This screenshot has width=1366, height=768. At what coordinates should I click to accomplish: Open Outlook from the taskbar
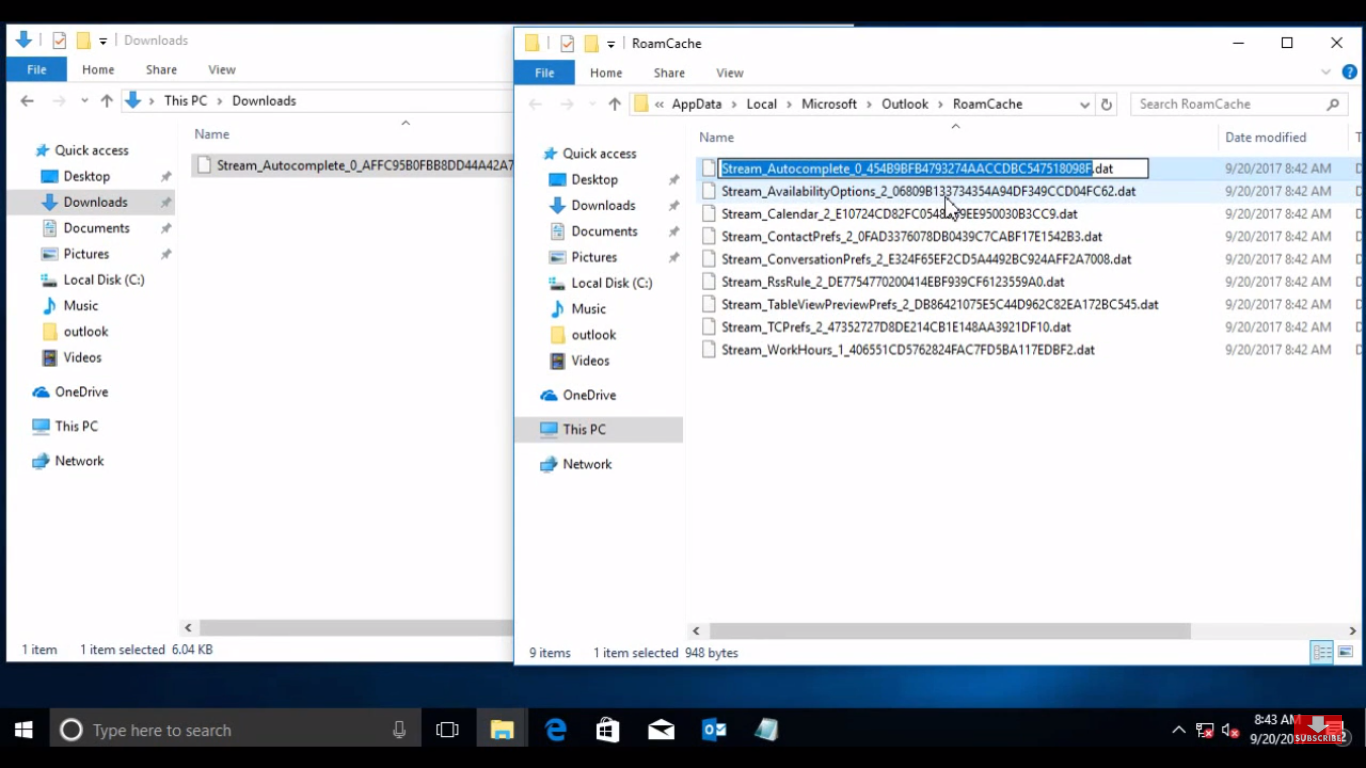point(713,730)
